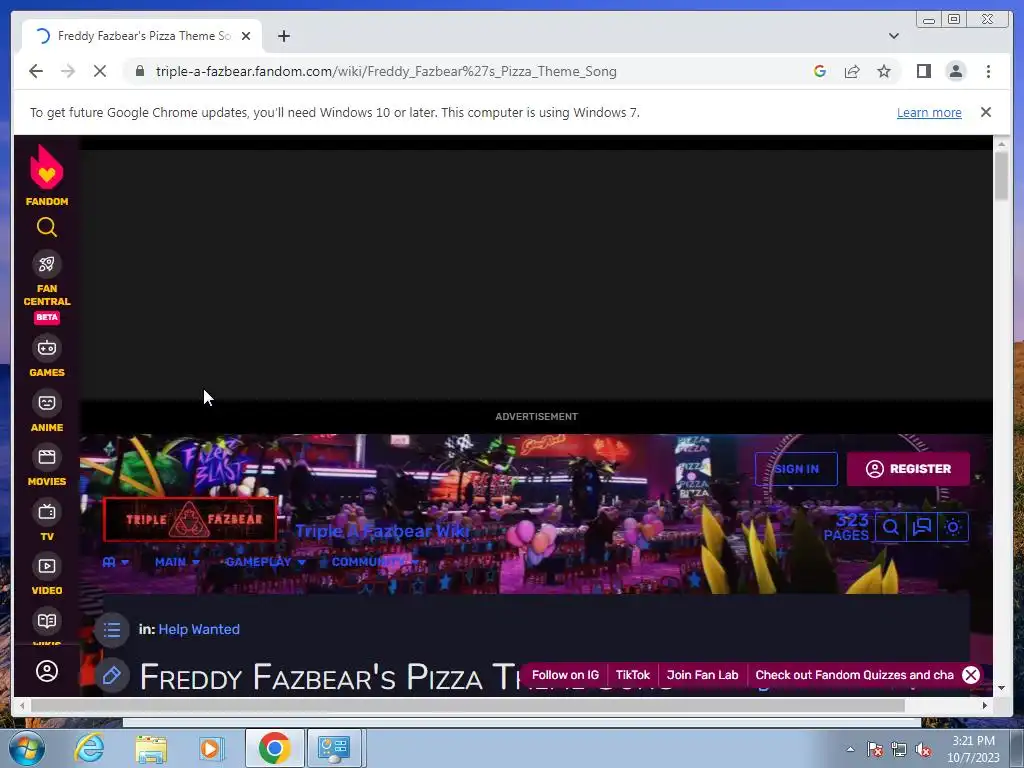
Task: Open the Wikis book icon
Action: 46,621
